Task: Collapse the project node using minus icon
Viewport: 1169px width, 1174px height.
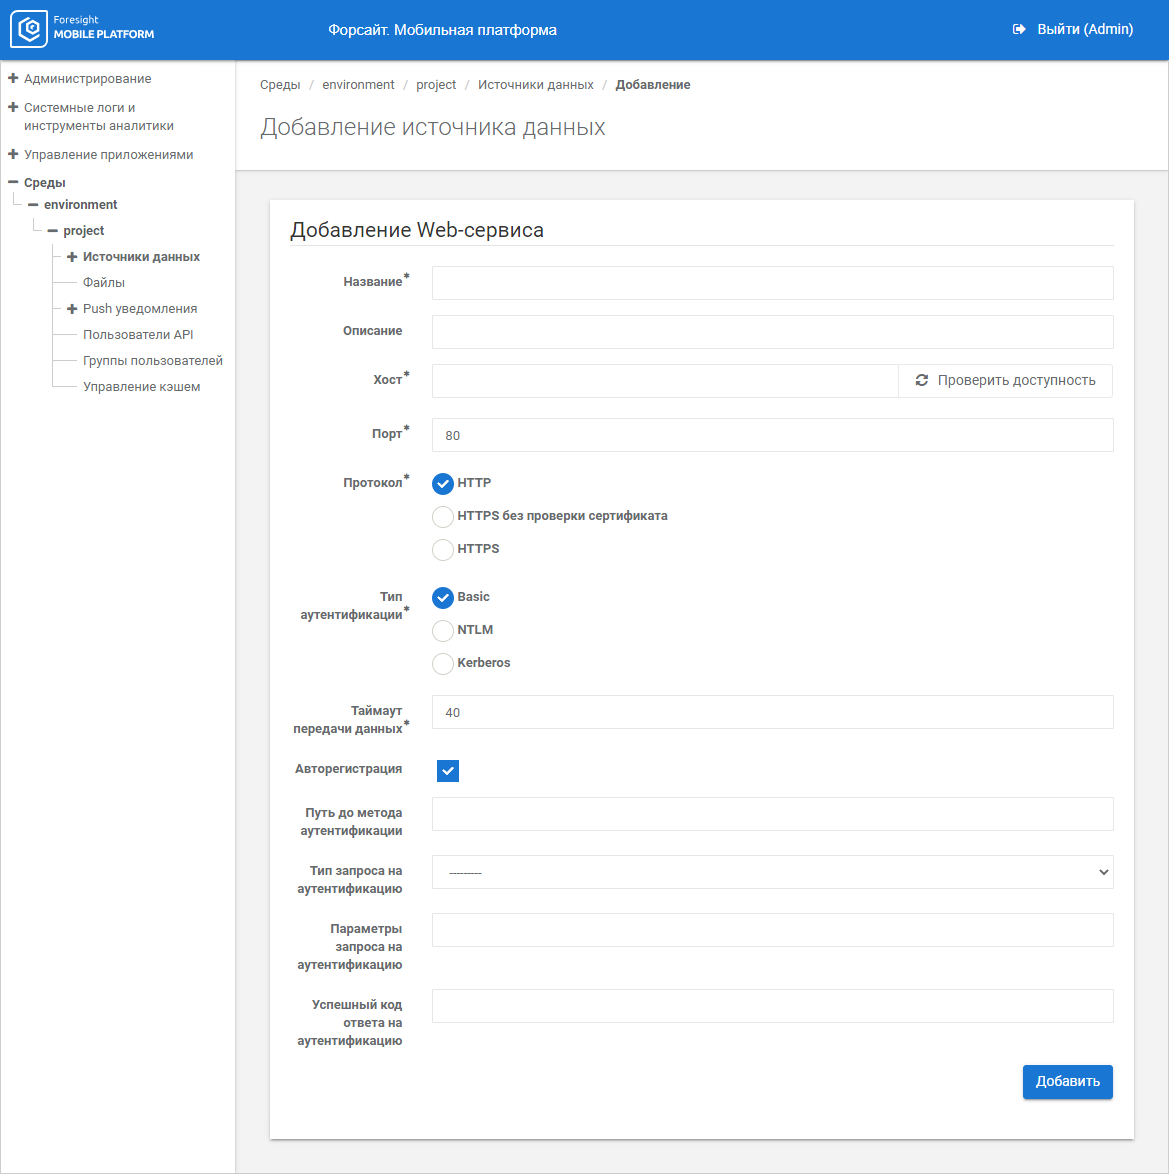Action: (52, 230)
